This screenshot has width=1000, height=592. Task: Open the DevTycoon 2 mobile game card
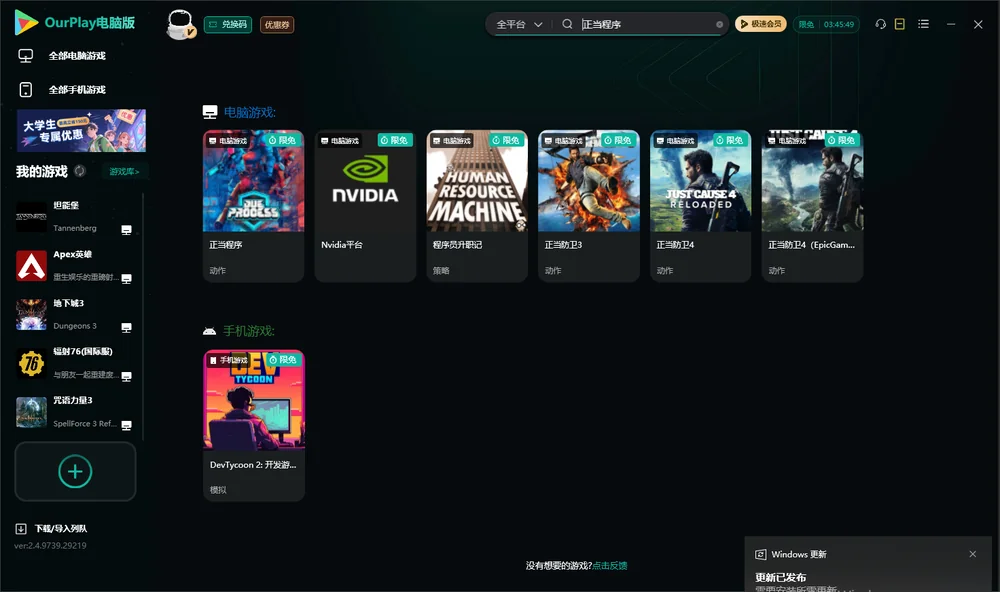(254, 425)
